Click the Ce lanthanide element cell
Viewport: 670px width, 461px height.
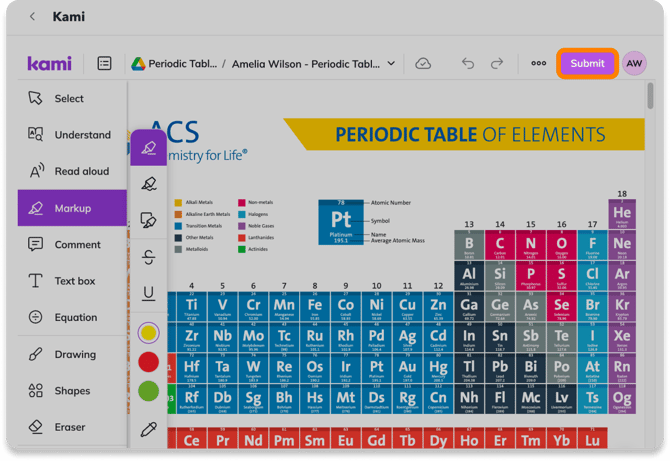coord(192,438)
